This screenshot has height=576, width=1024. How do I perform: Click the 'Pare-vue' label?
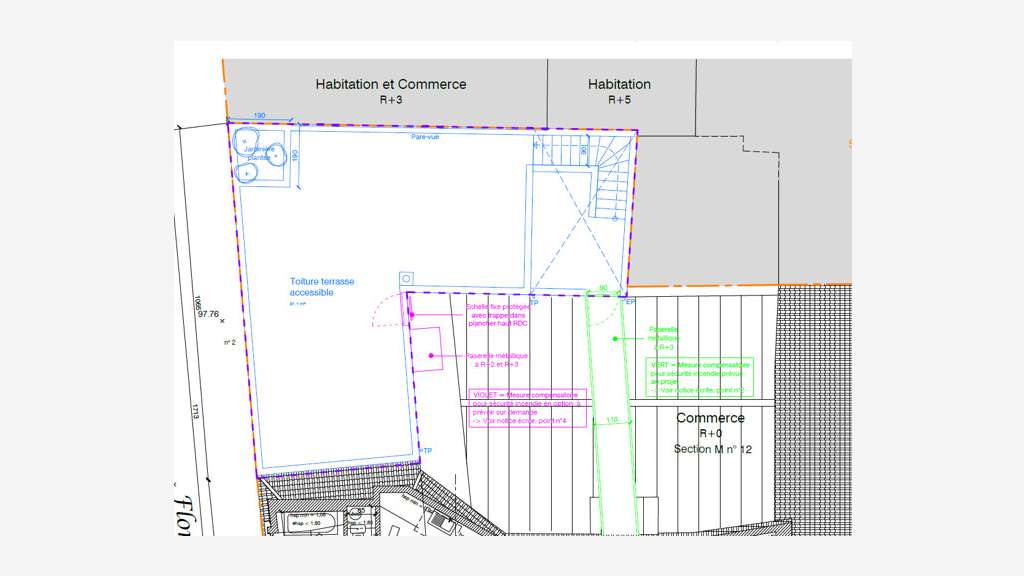point(425,137)
